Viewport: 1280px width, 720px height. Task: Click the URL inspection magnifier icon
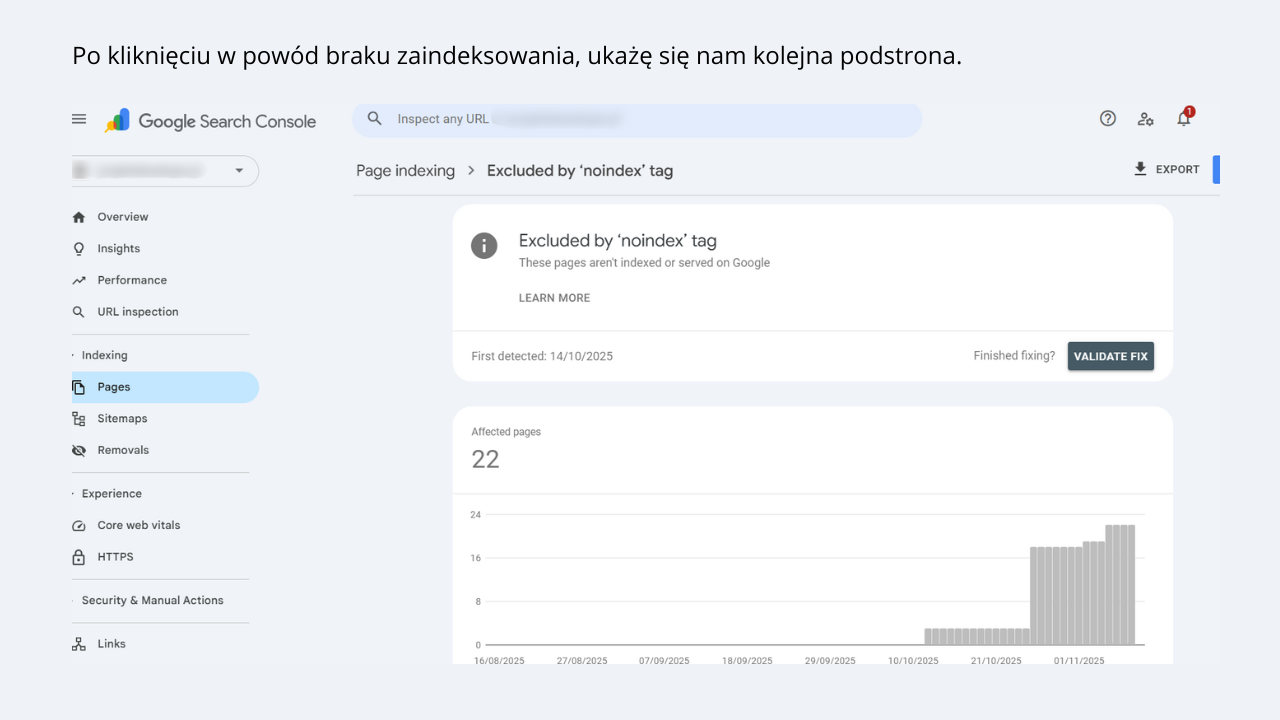click(78, 311)
